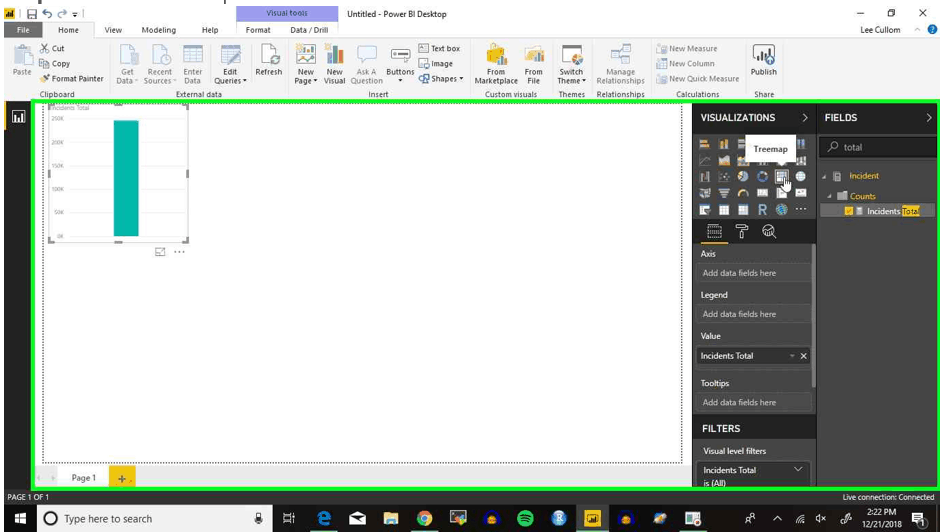Select the Scatter chart visualization

pos(724,177)
